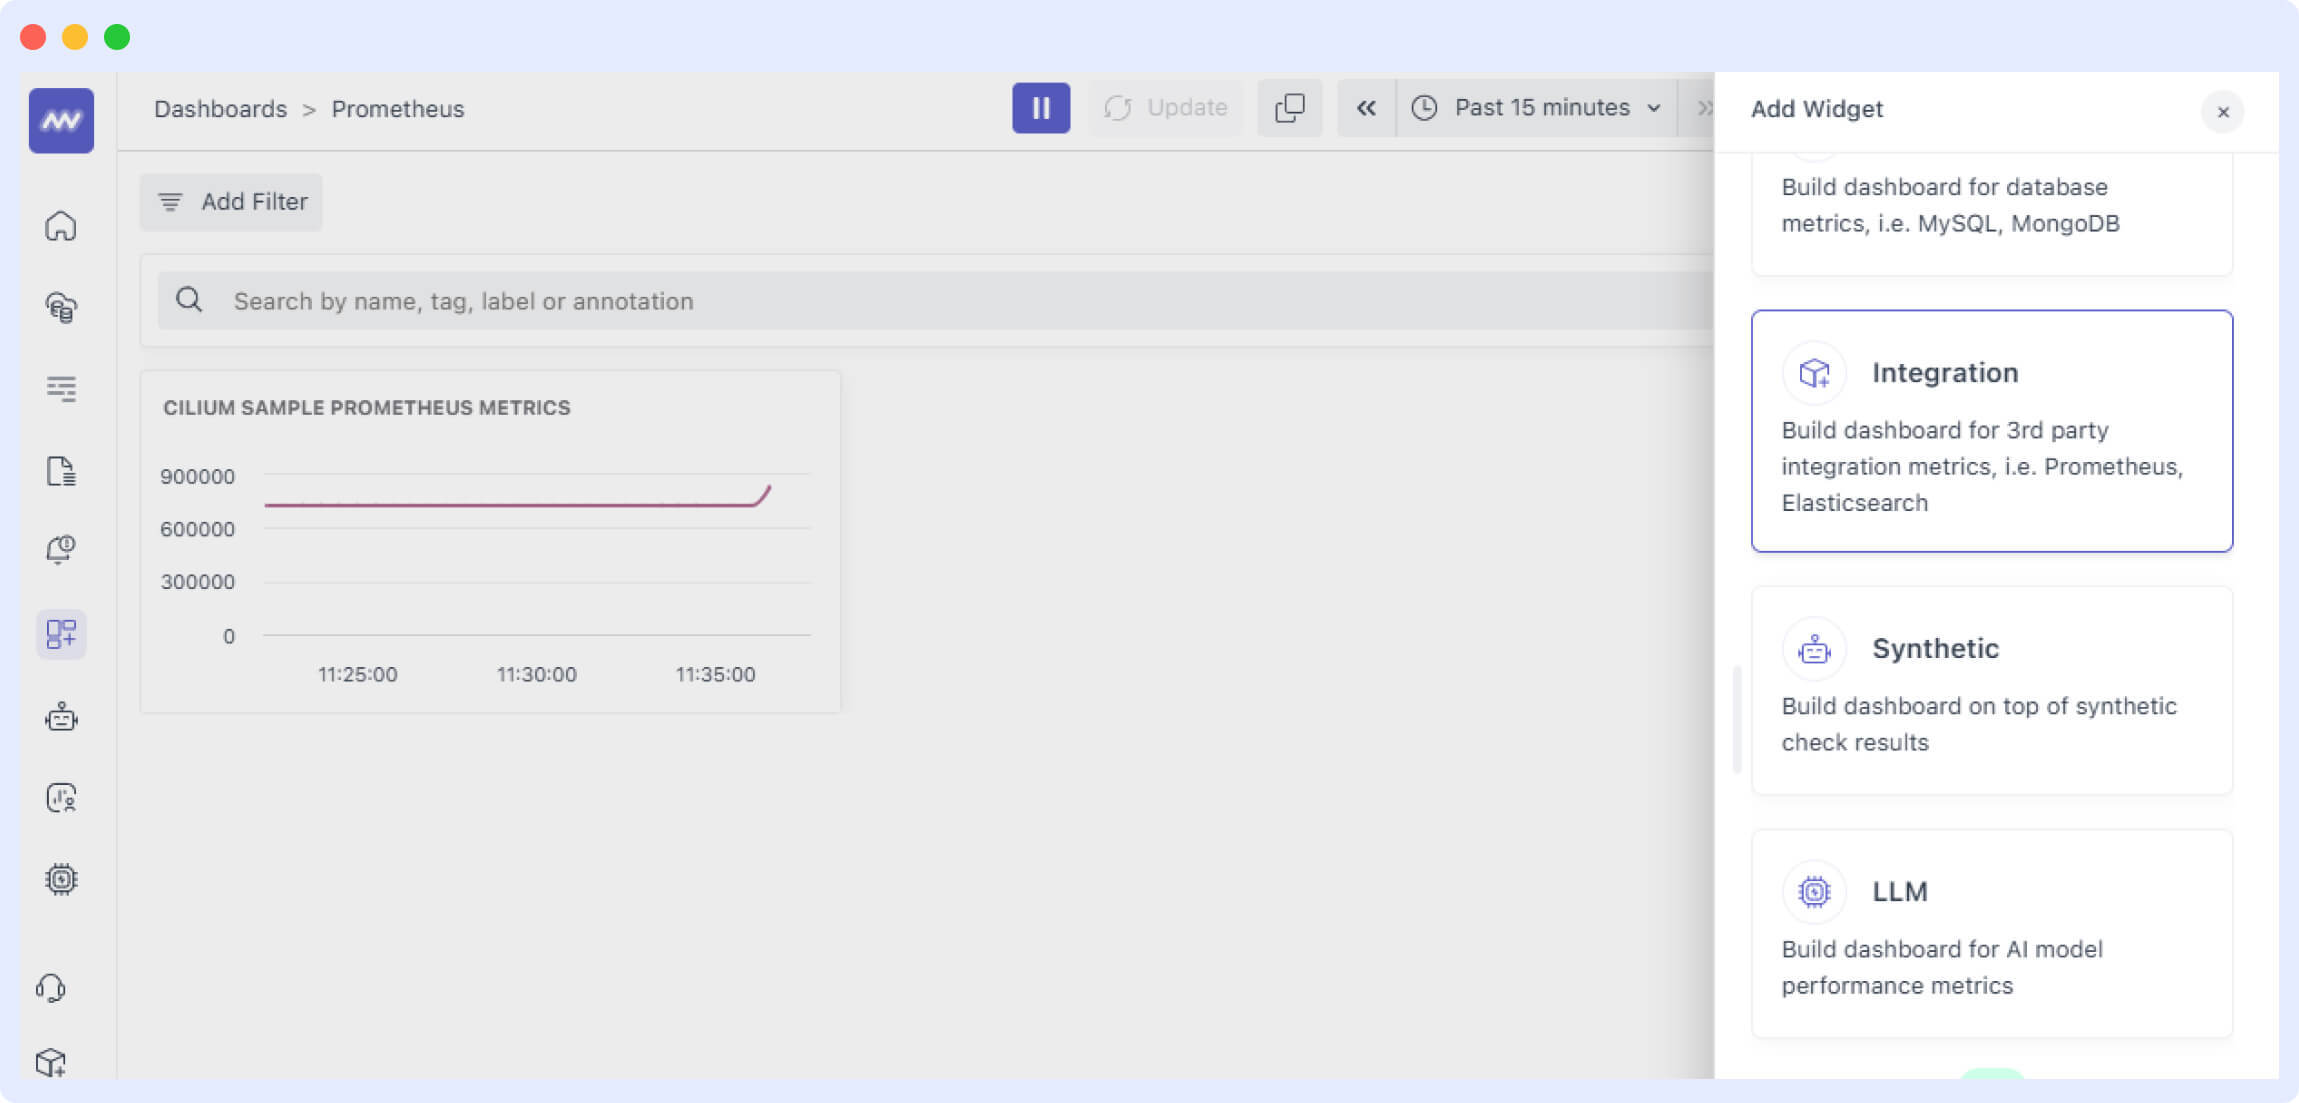Select the Prometheus breadcrumb item
Viewport: 2299px width, 1103px height.
point(398,109)
